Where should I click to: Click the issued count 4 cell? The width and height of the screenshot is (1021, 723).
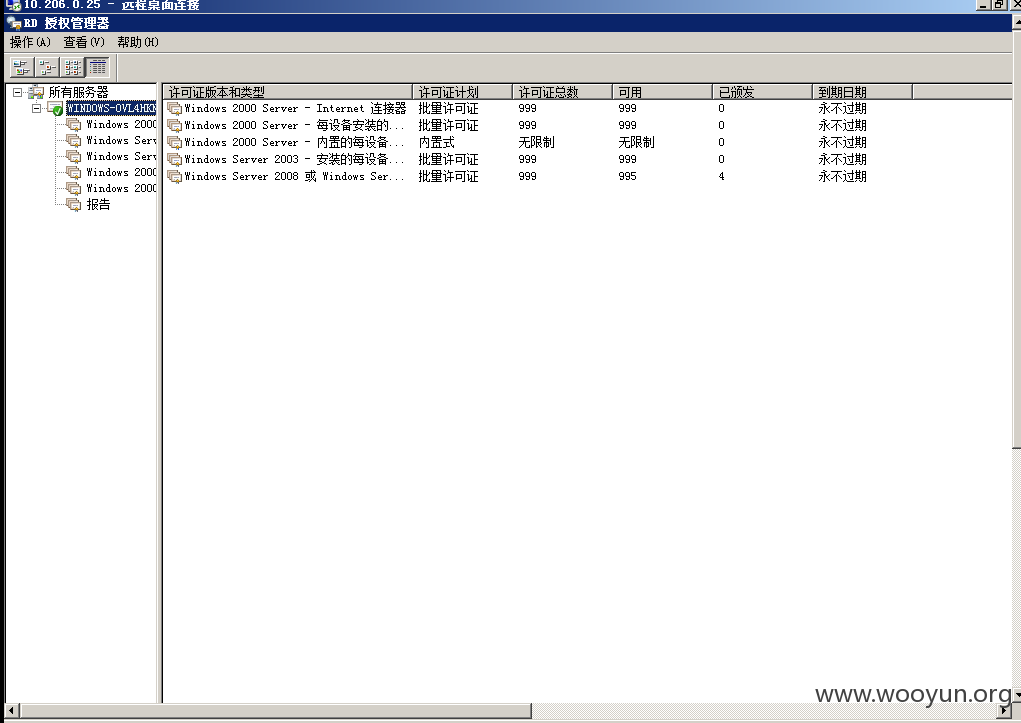click(721, 176)
